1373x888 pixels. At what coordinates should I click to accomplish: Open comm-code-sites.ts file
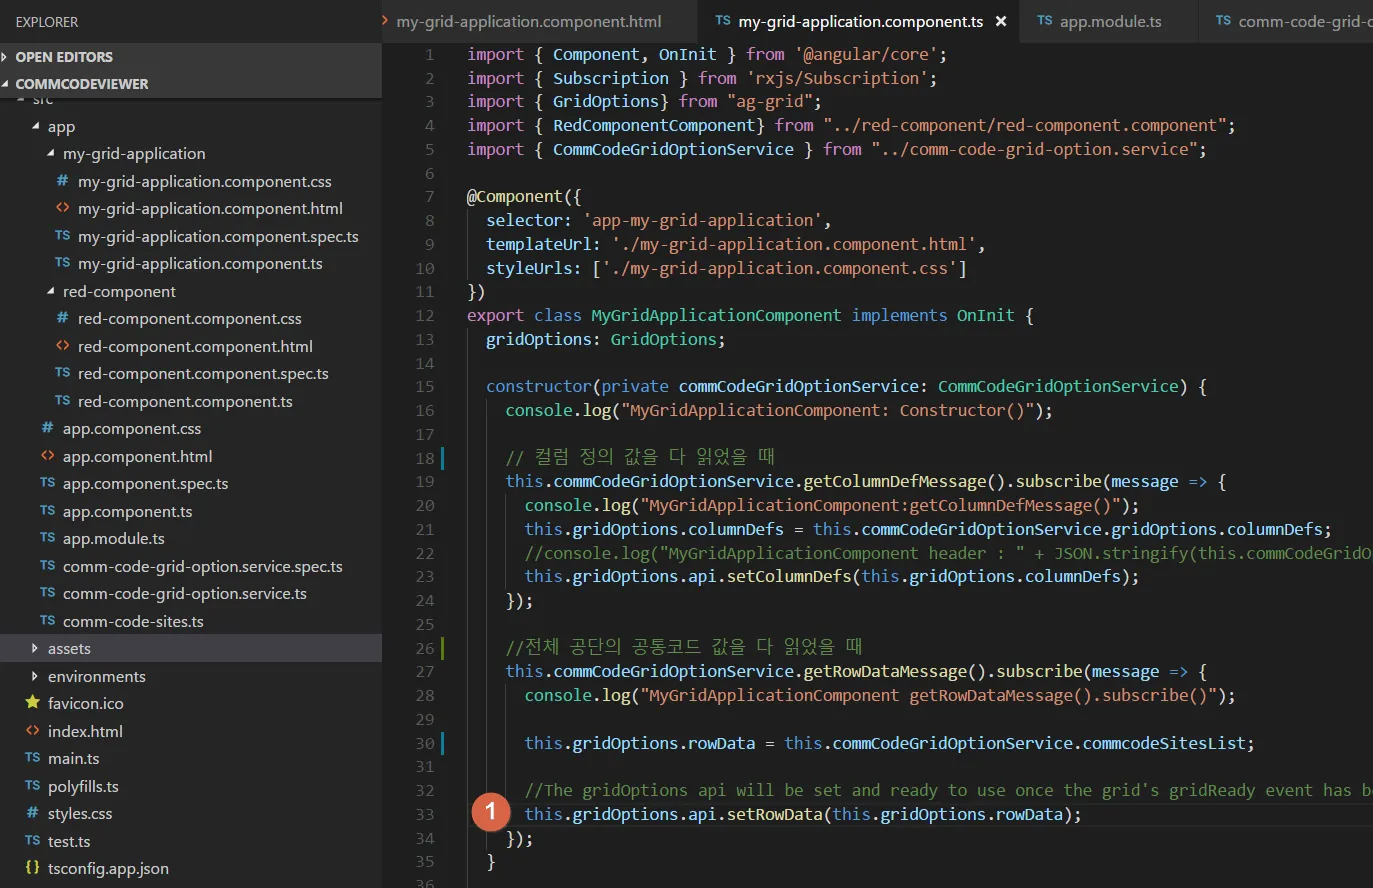pos(132,621)
